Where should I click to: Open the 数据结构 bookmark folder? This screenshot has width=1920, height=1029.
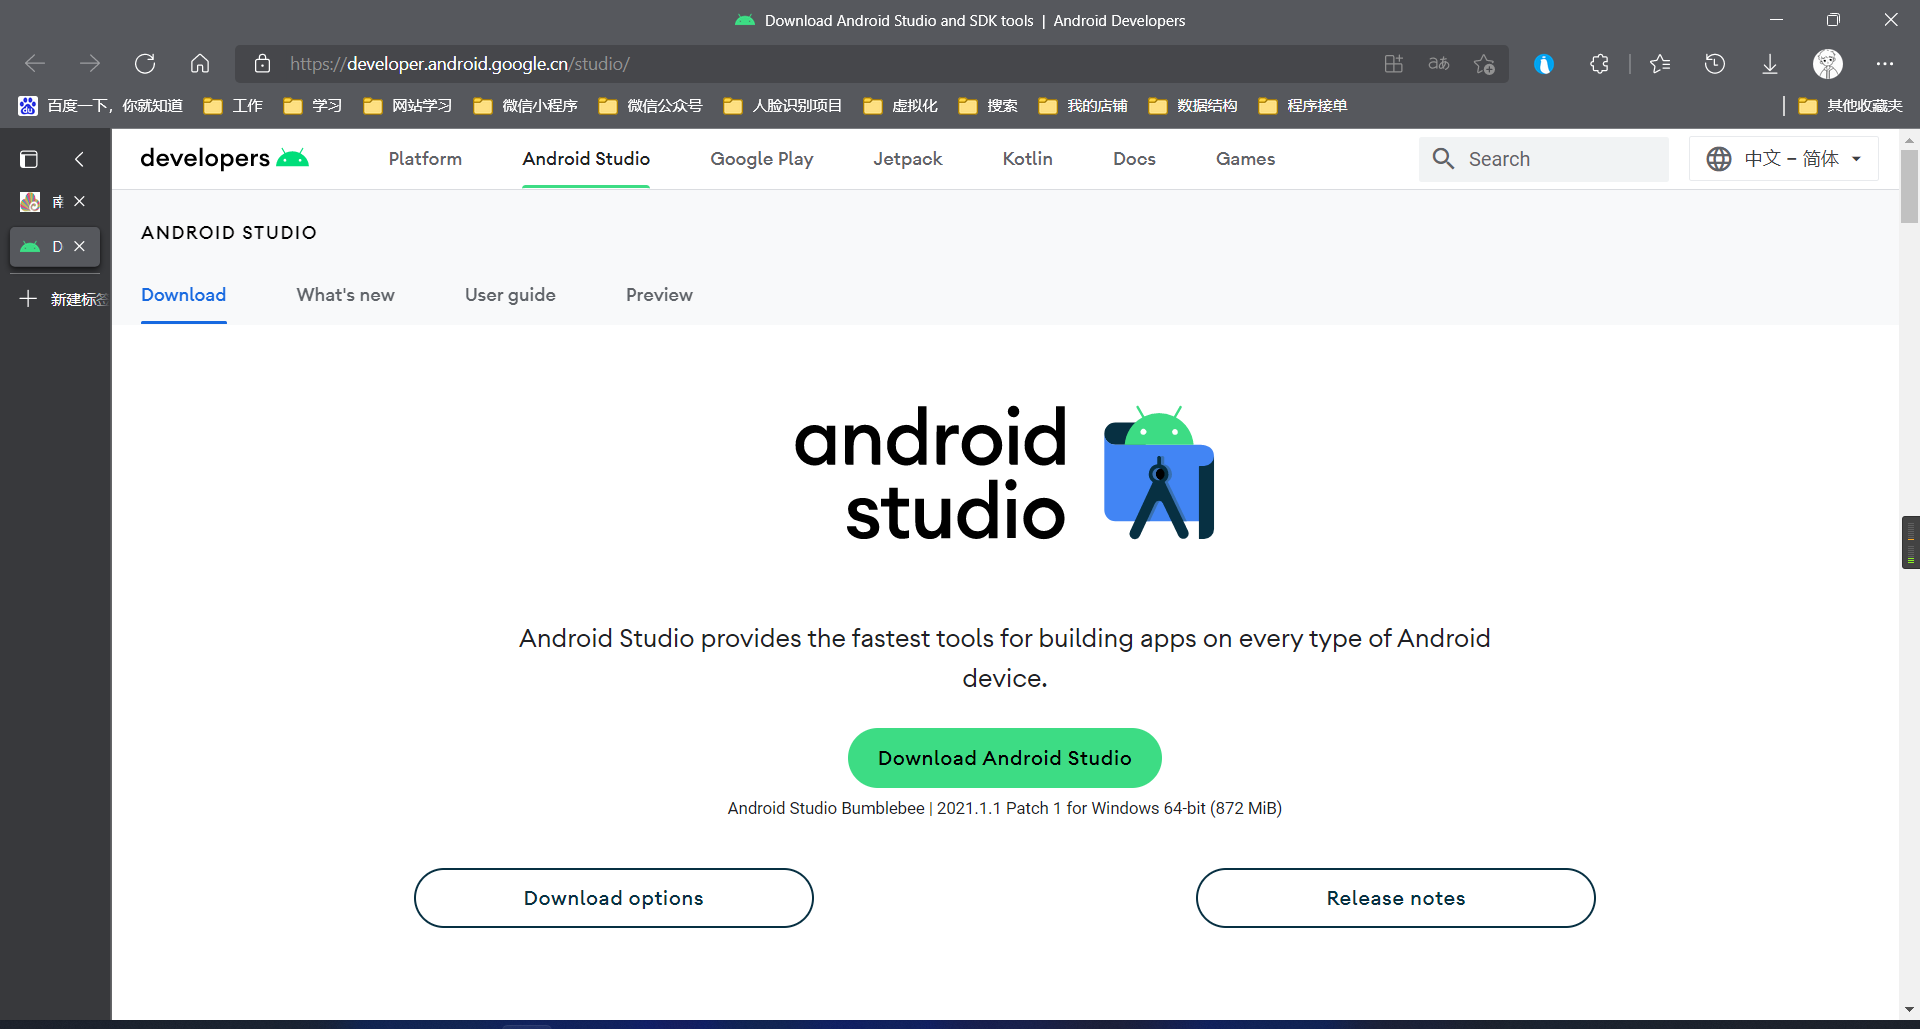1193,106
